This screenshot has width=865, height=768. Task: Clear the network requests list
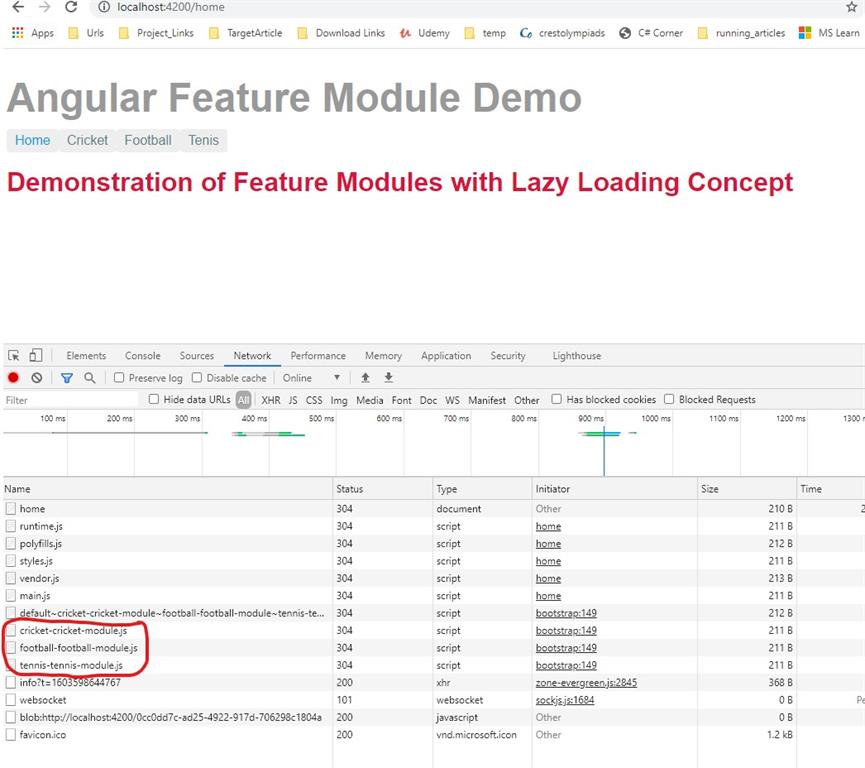pyautogui.click(x=36, y=377)
